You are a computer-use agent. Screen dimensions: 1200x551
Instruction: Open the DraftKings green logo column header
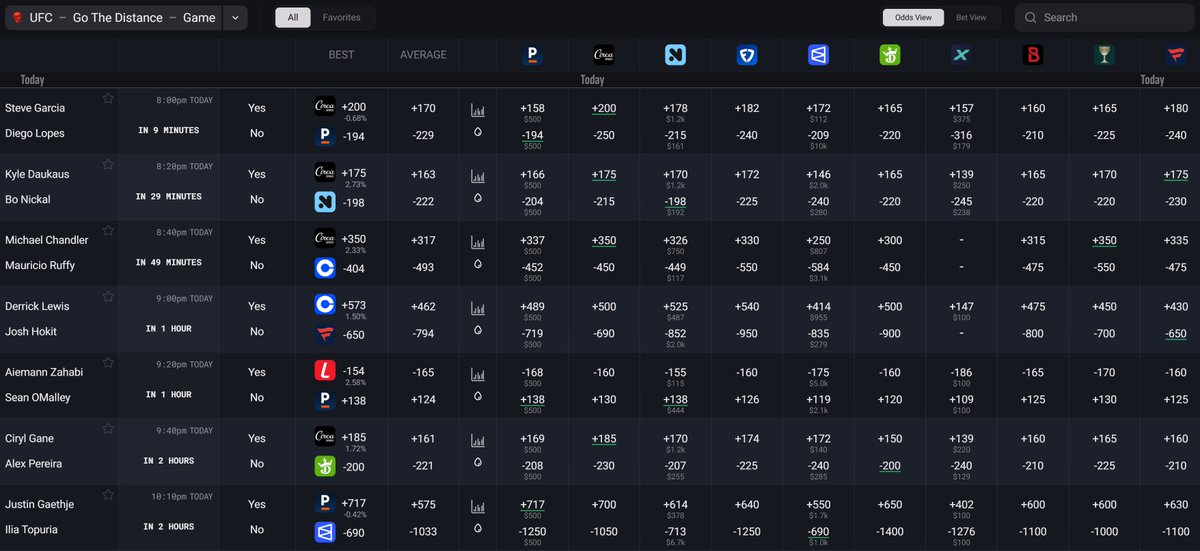tap(890, 55)
